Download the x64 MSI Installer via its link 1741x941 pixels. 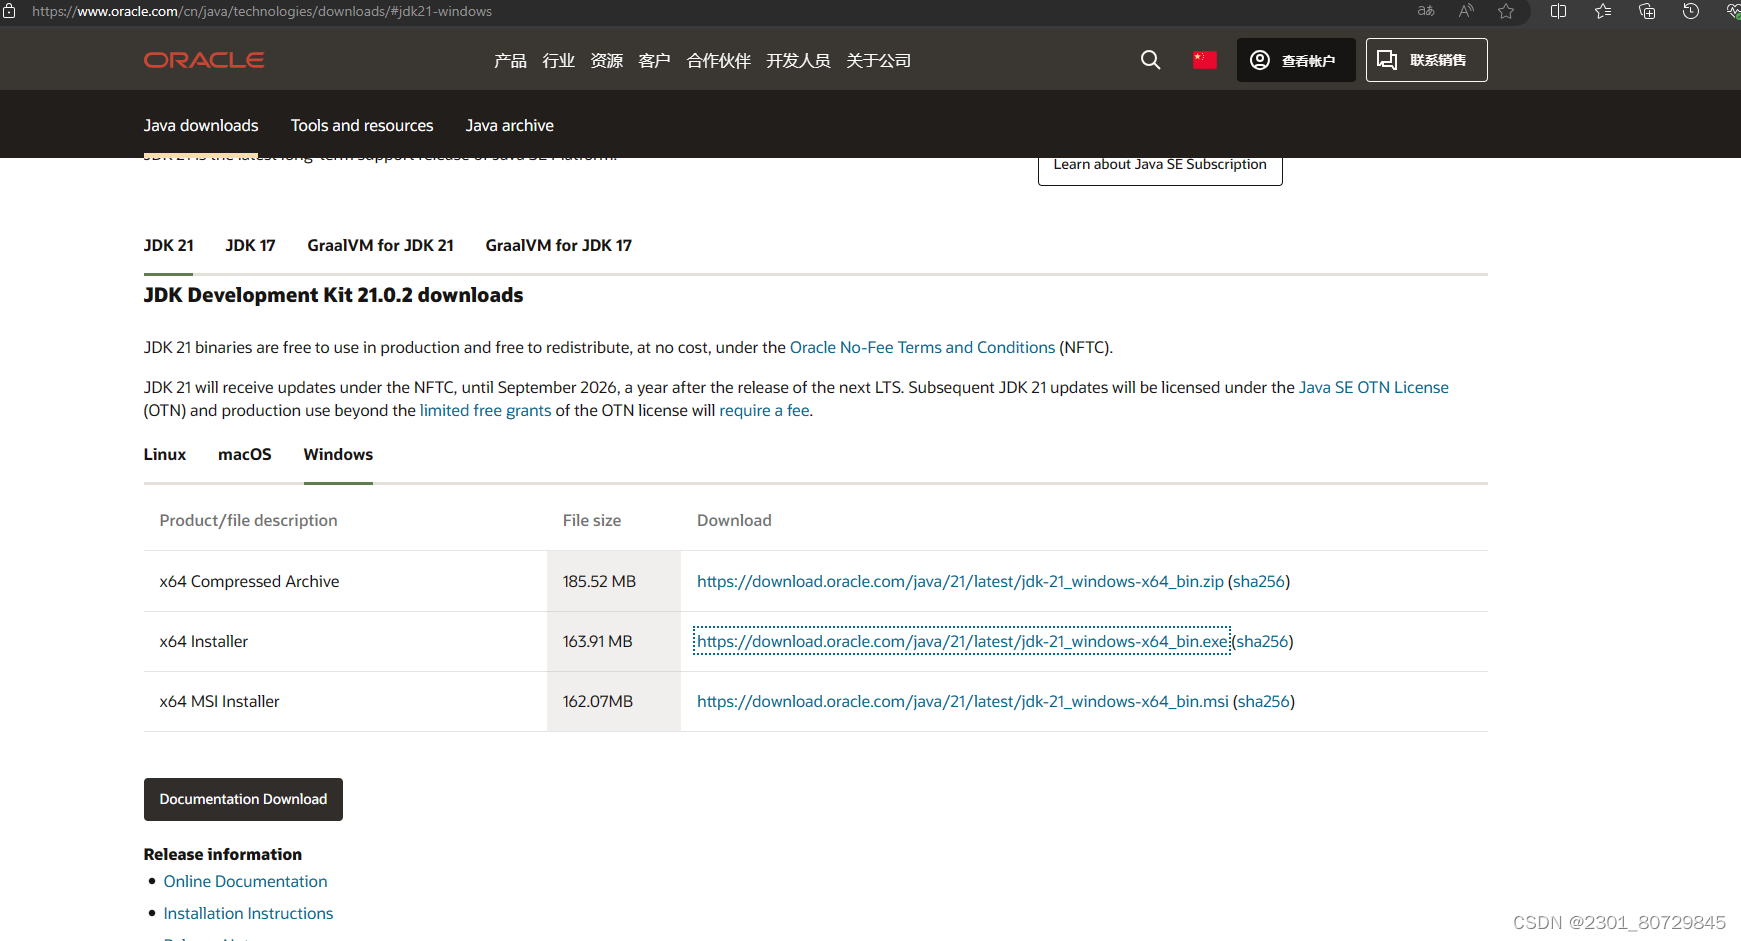(x=963, y=701)
